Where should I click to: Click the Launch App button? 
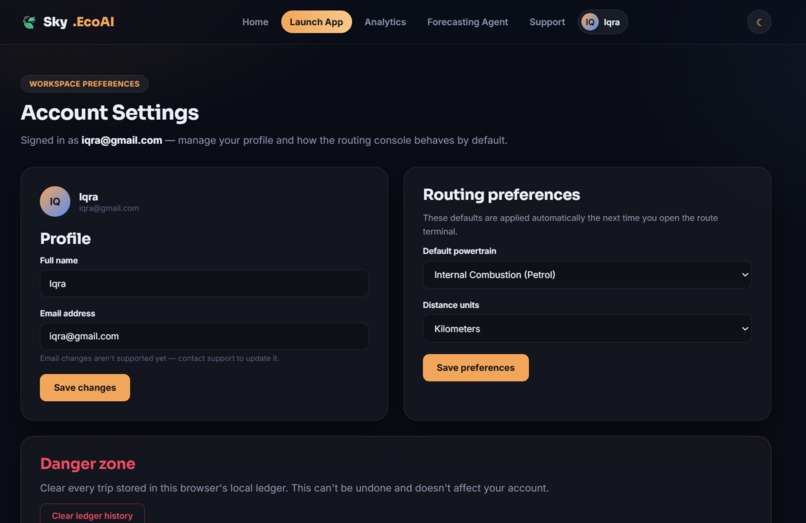pos(316,22)
